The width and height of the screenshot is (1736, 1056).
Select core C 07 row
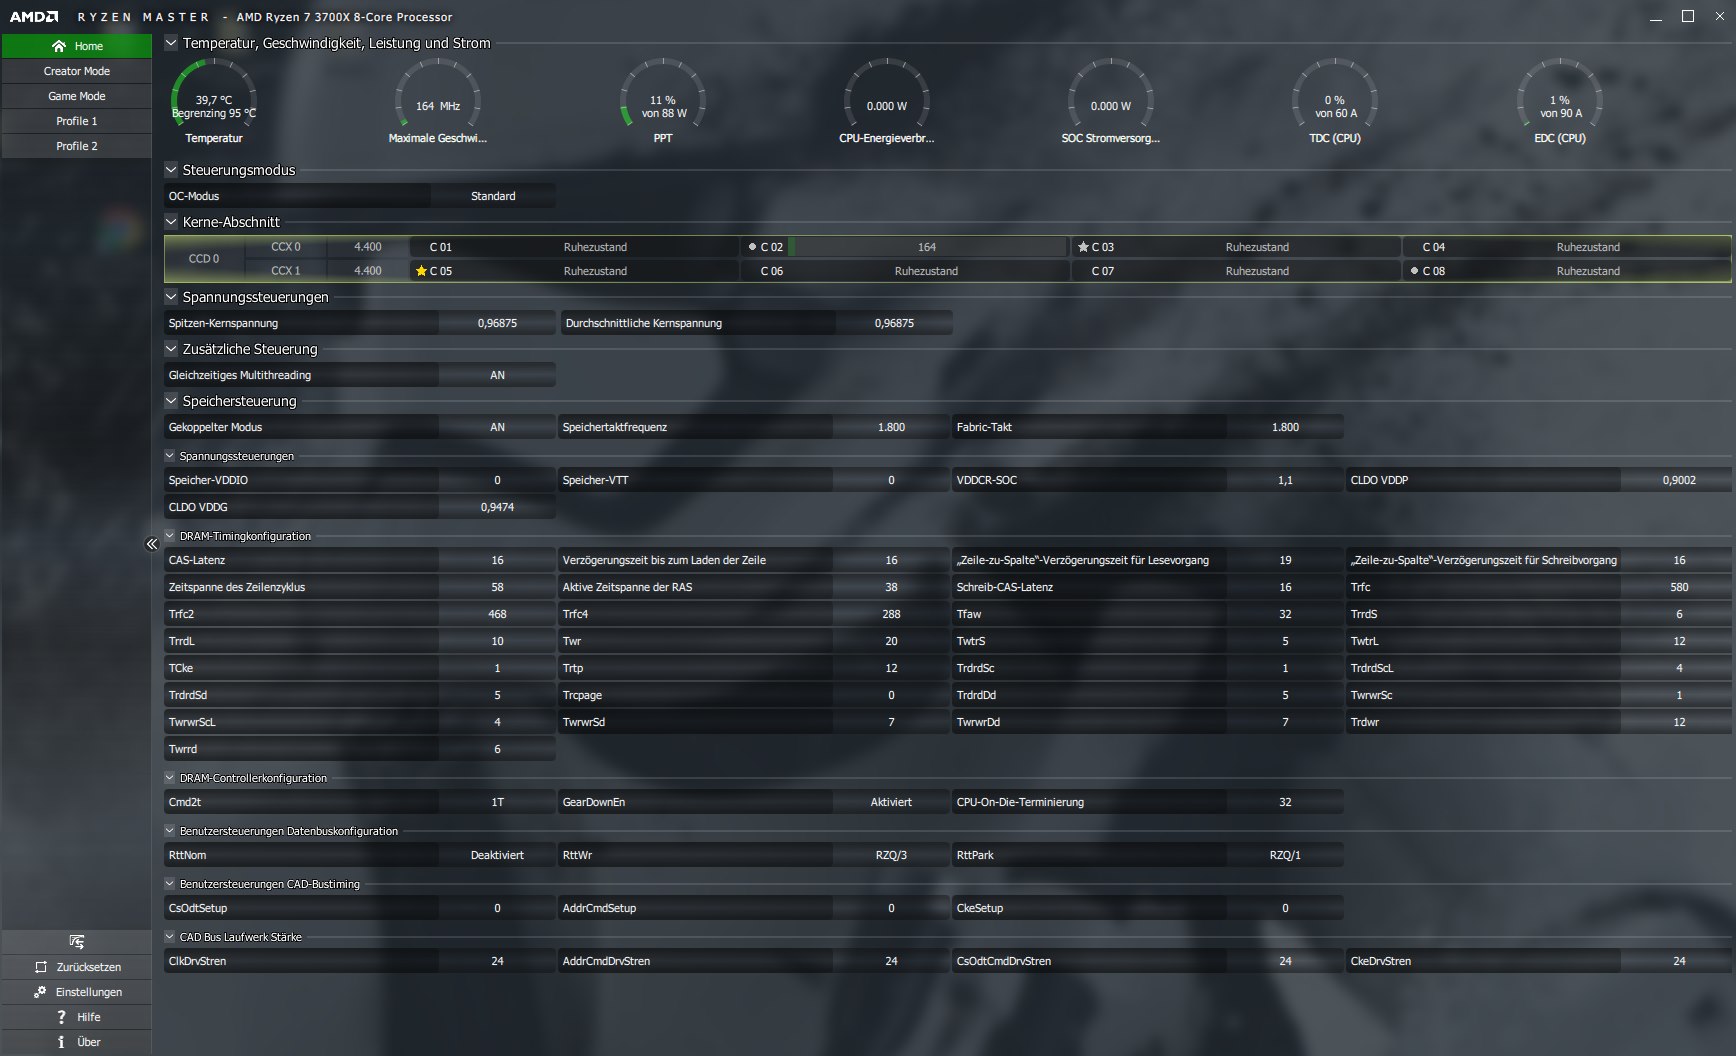point(1236,271)
